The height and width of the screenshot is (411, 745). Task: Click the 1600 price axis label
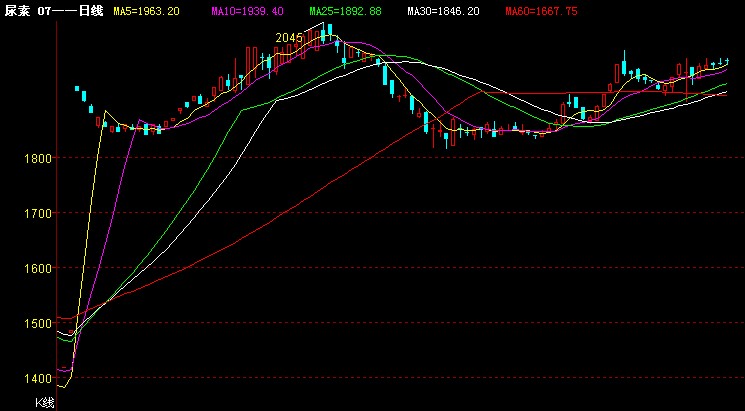(x=38, y=268)
